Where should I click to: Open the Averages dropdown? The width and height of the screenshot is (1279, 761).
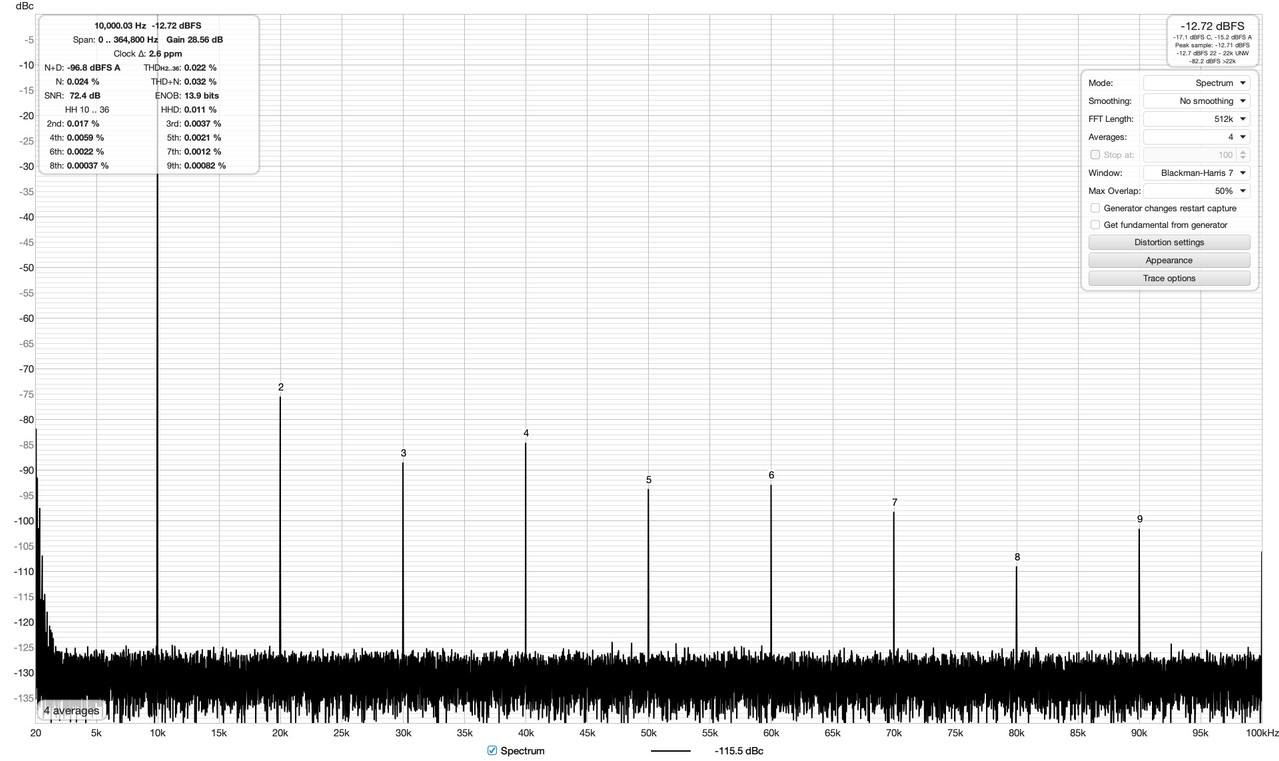(1197, 137)
